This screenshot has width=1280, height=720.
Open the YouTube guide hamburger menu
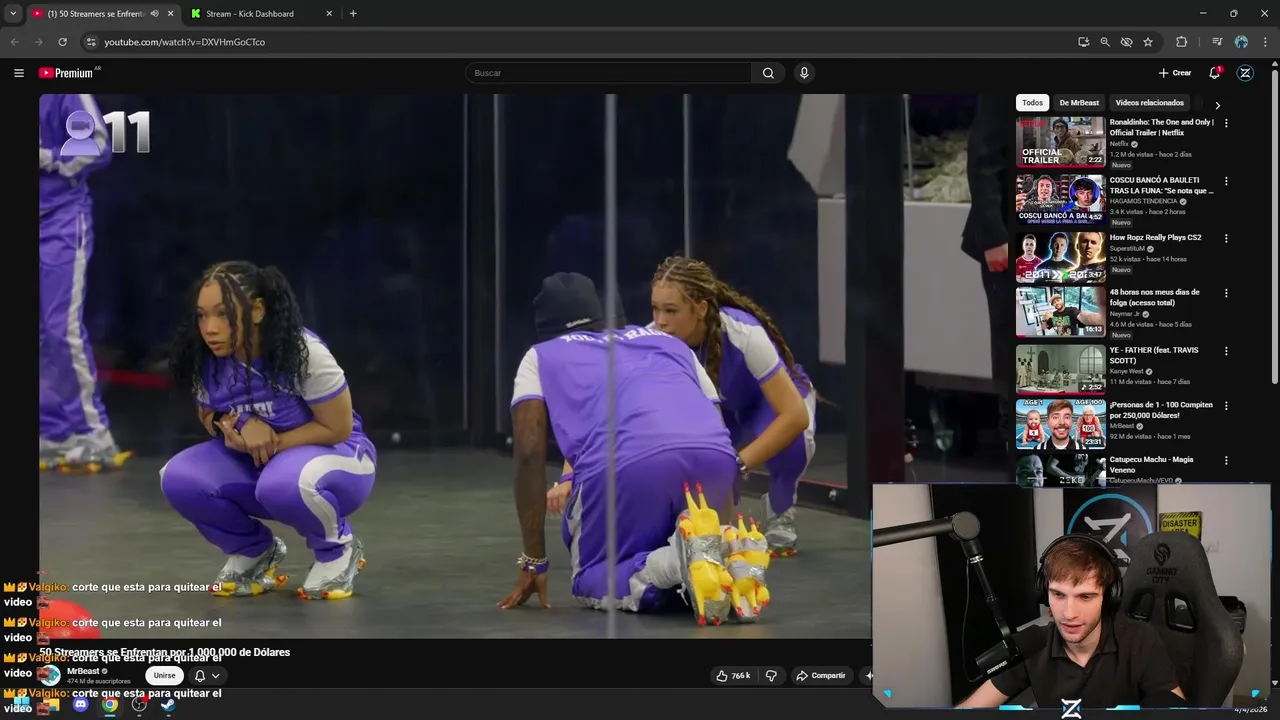tap(18, 73)
